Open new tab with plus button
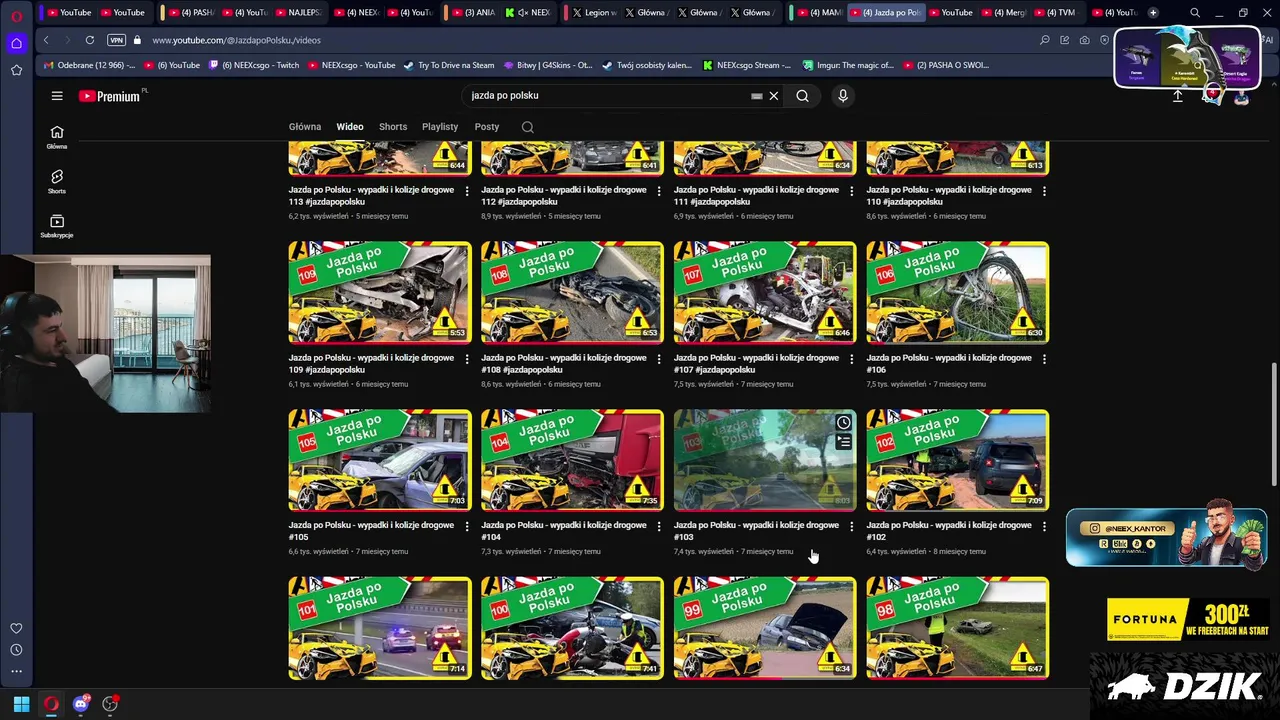This screenshot has height=720, width=1280. click(x=1153, y=12)
